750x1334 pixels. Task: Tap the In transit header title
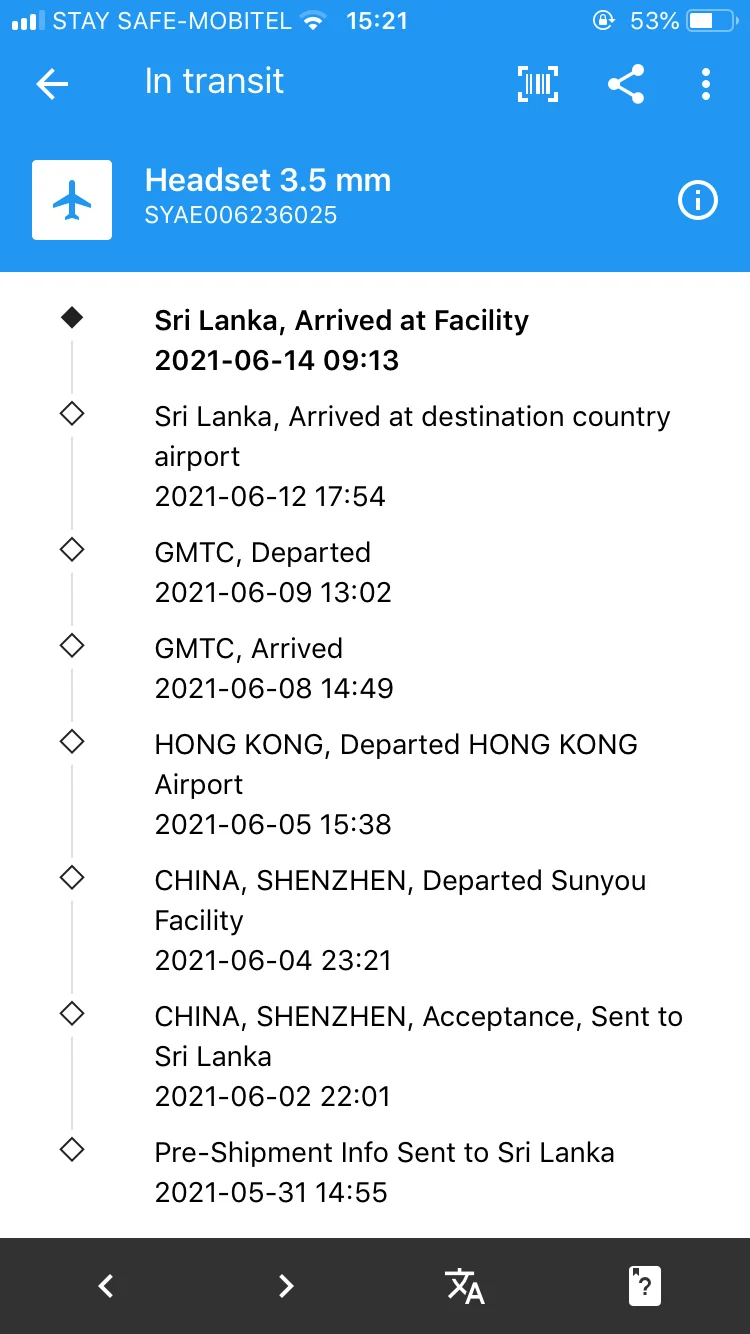(214, 82)
